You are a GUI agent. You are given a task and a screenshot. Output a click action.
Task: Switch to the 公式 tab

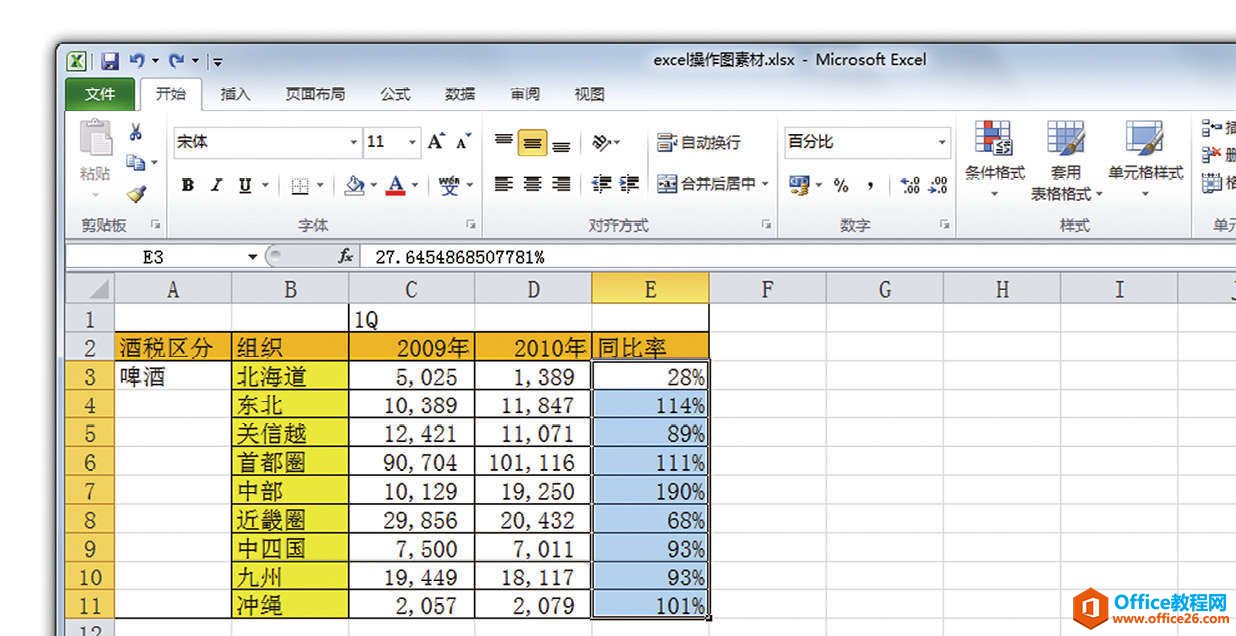coord(395,94)
